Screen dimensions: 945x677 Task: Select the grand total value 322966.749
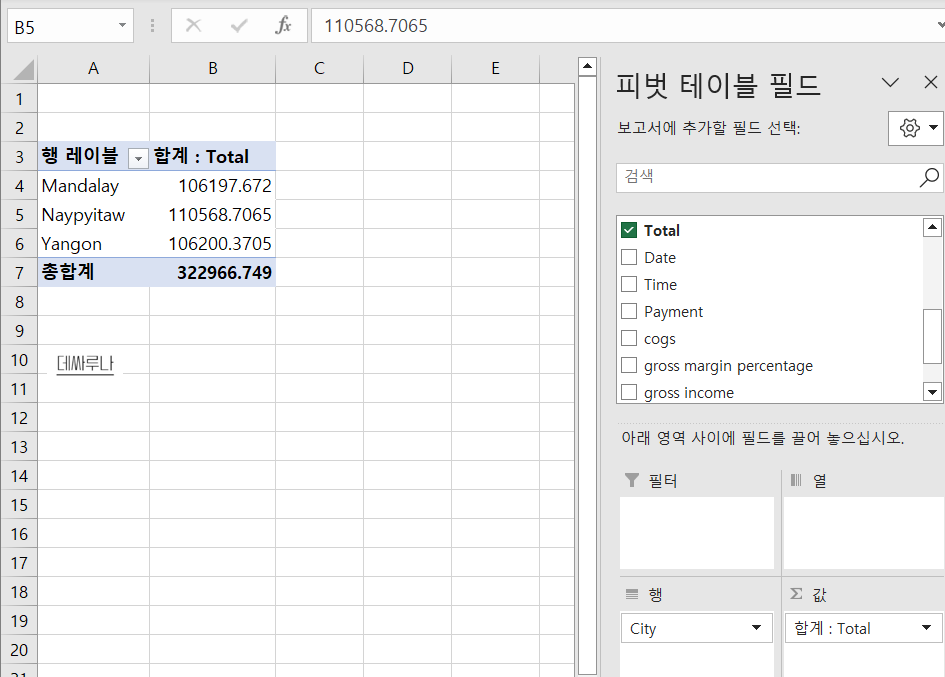[213, 272]
